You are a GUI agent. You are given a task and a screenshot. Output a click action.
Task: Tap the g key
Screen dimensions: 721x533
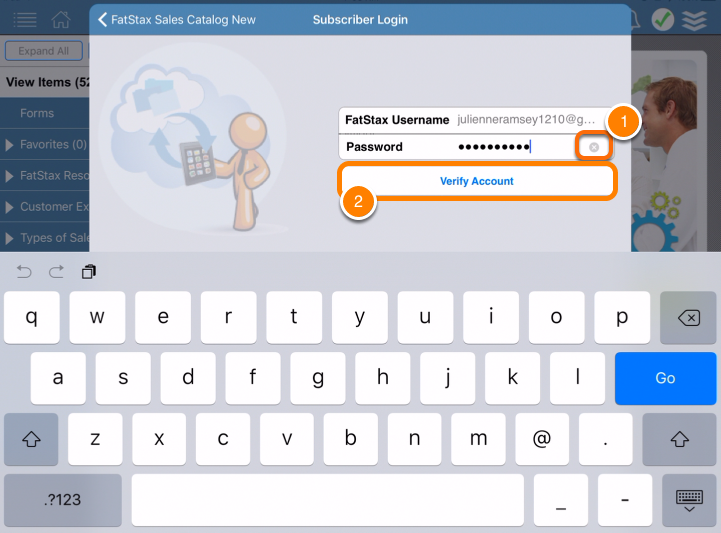(x=318, y=378)
